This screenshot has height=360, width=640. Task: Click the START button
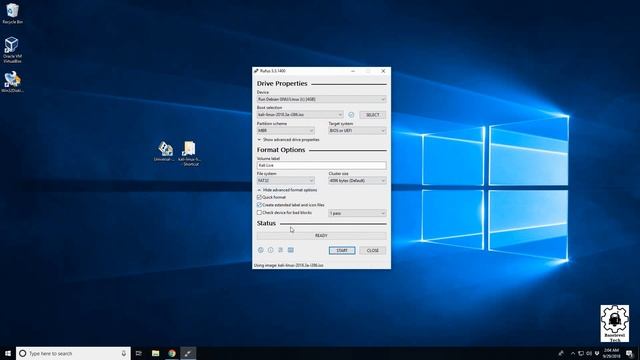point(342,250)
